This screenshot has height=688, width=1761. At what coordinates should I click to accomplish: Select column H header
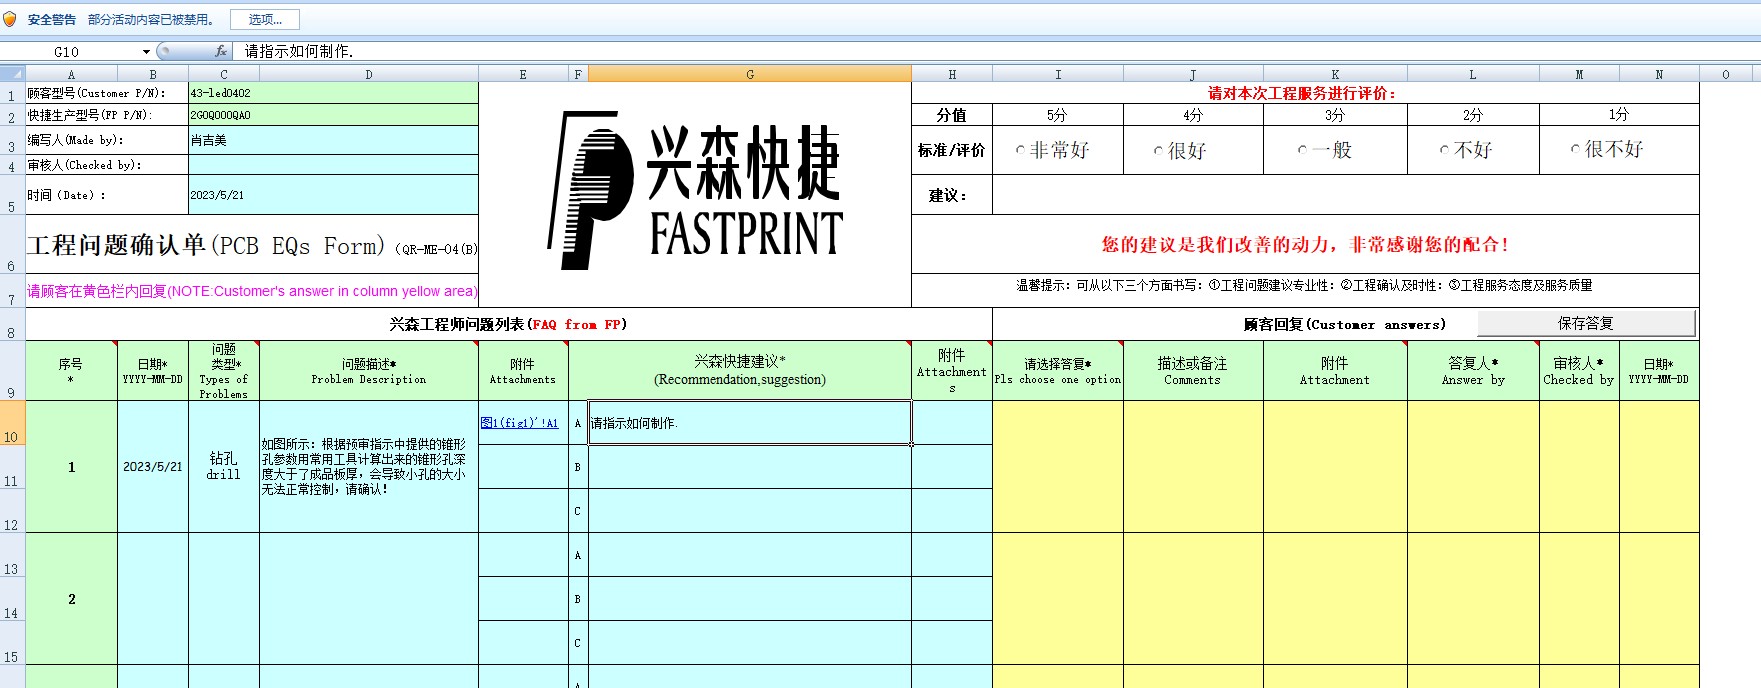[x=952, y=74]
